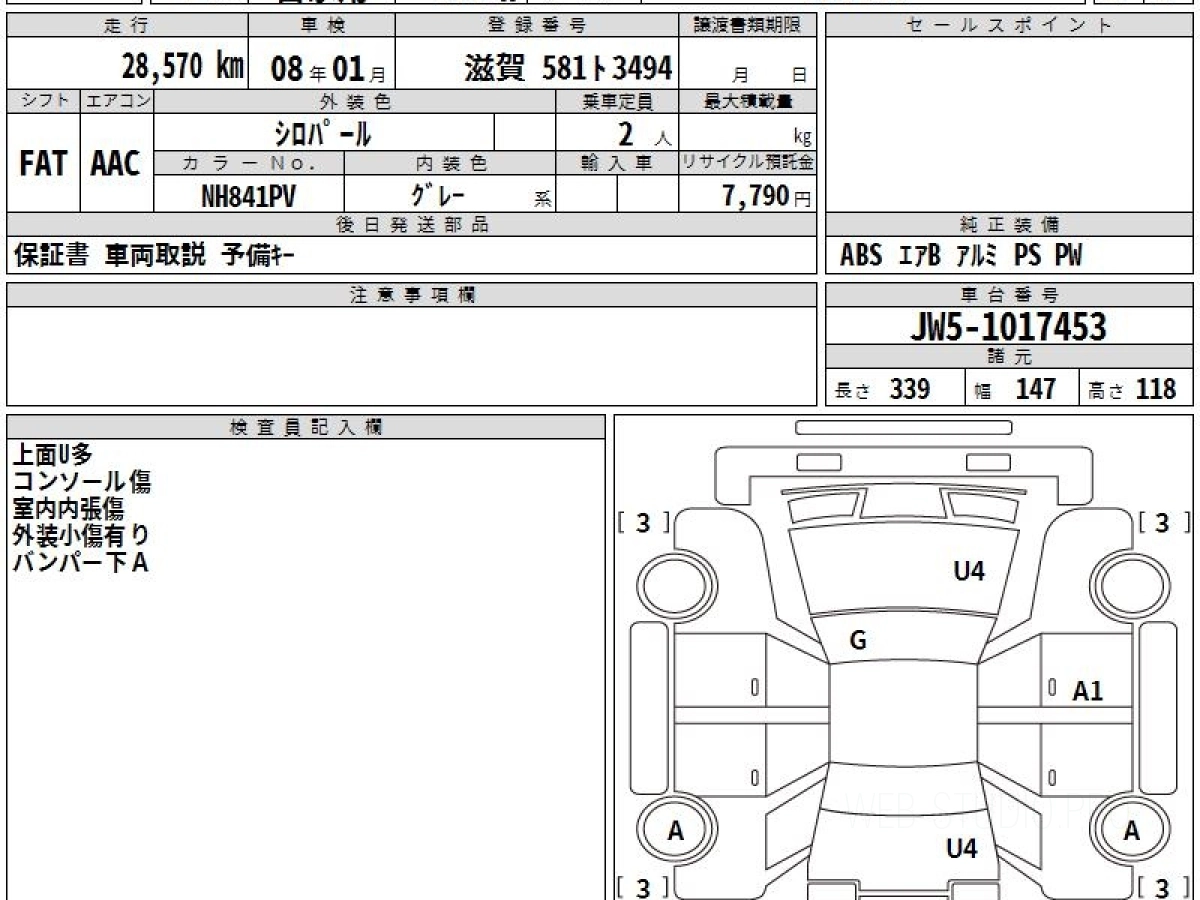
Task: Select seating capacity 2 人
Action: [x=644, y=133]
